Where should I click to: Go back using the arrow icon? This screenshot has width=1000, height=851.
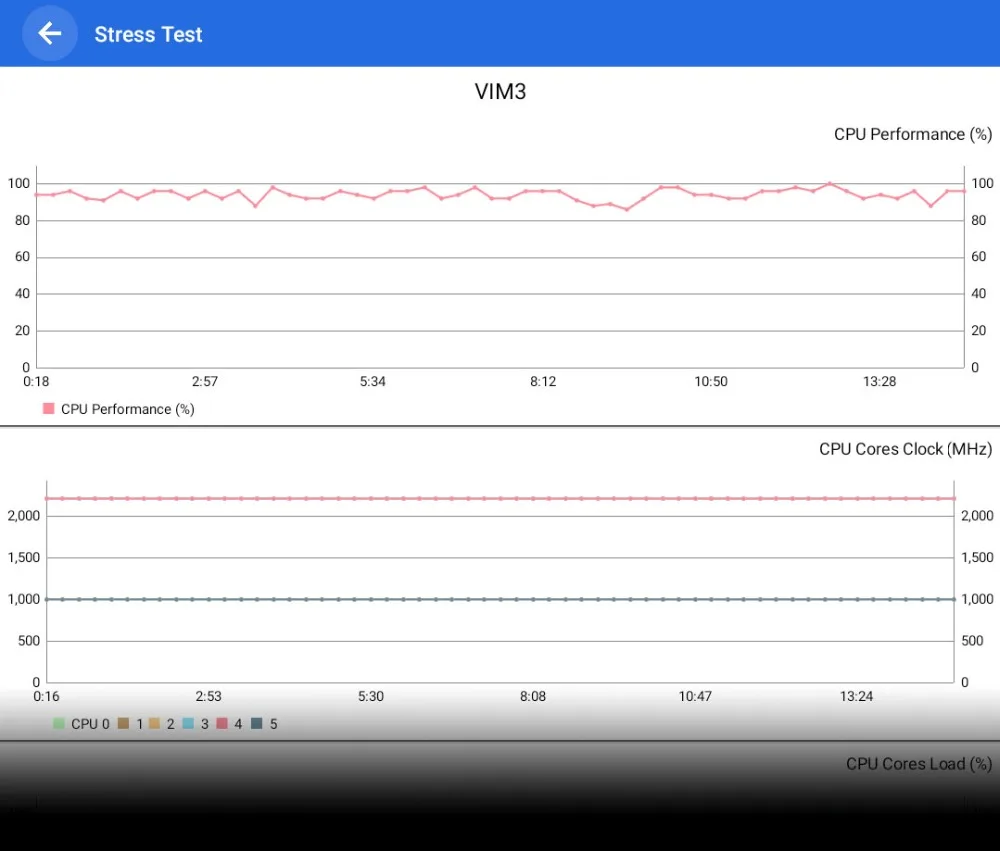pyautogui.click(x=50, y=33)
